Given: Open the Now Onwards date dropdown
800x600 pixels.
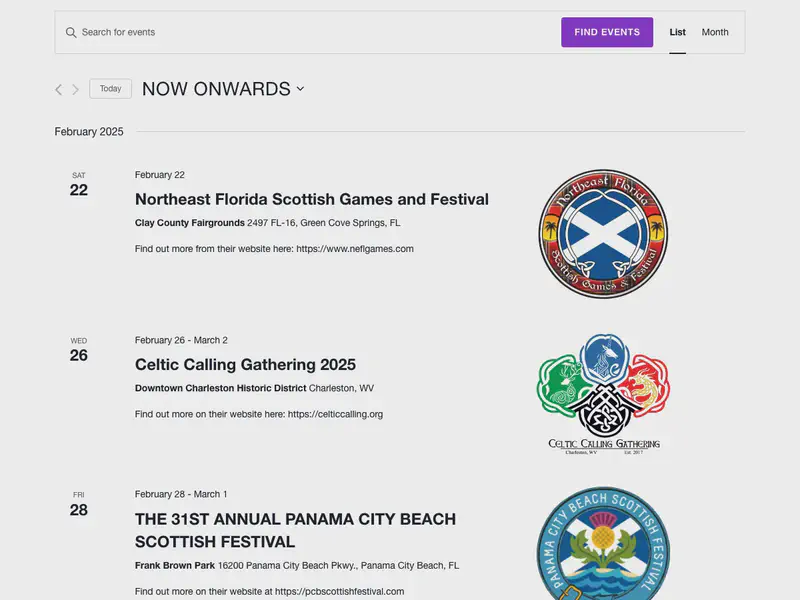Looking at the screenshot, I should pos(223,89).
